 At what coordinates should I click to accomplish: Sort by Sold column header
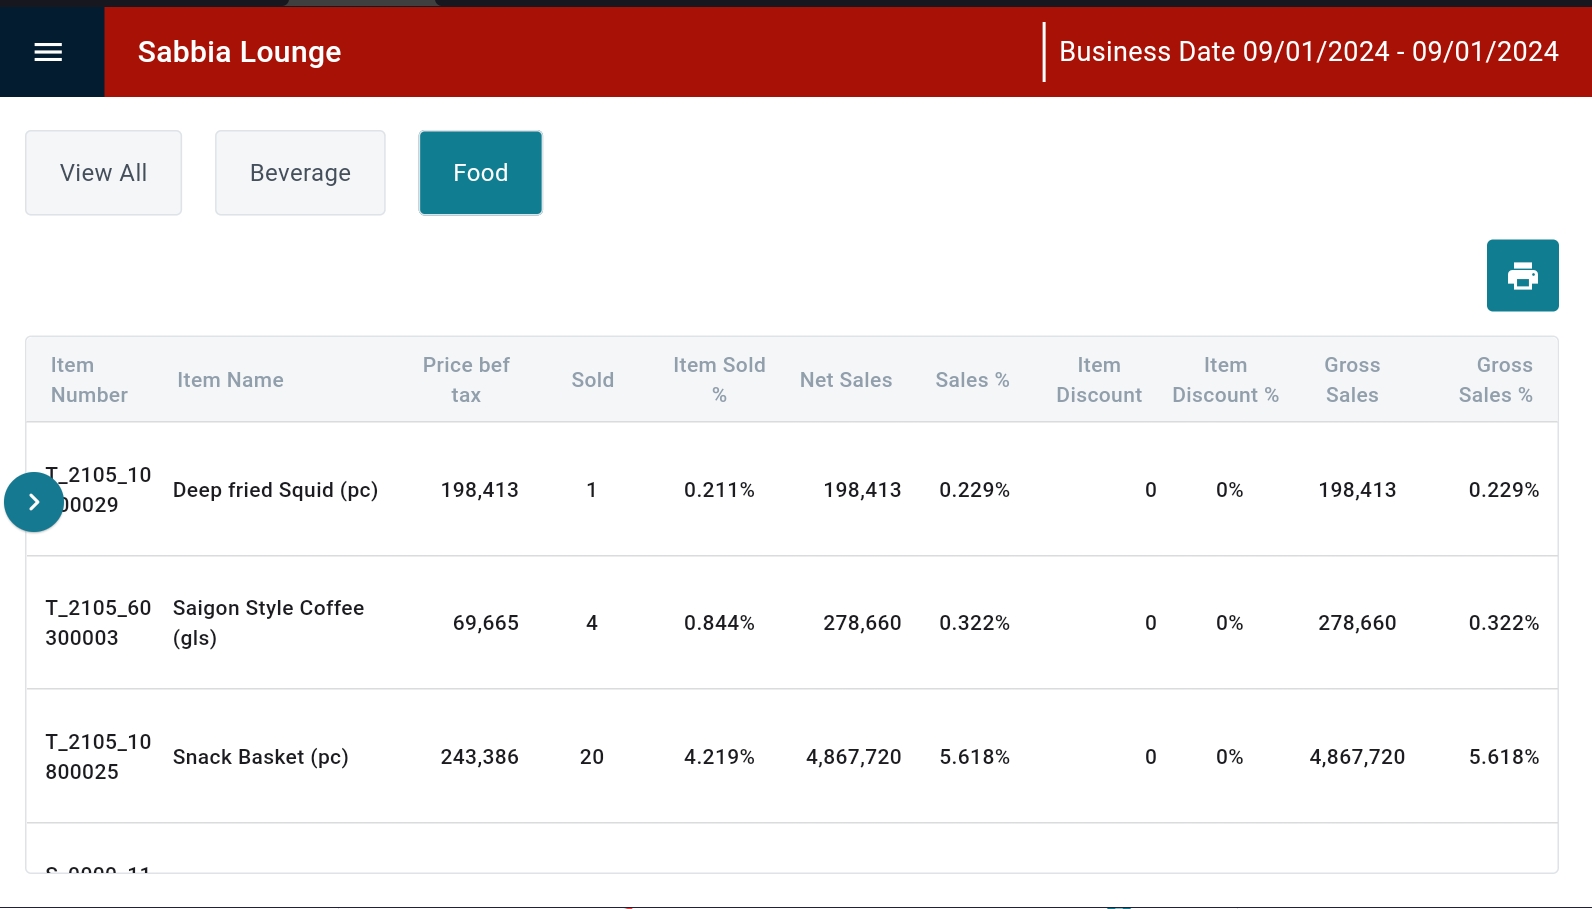click(592, 380)
